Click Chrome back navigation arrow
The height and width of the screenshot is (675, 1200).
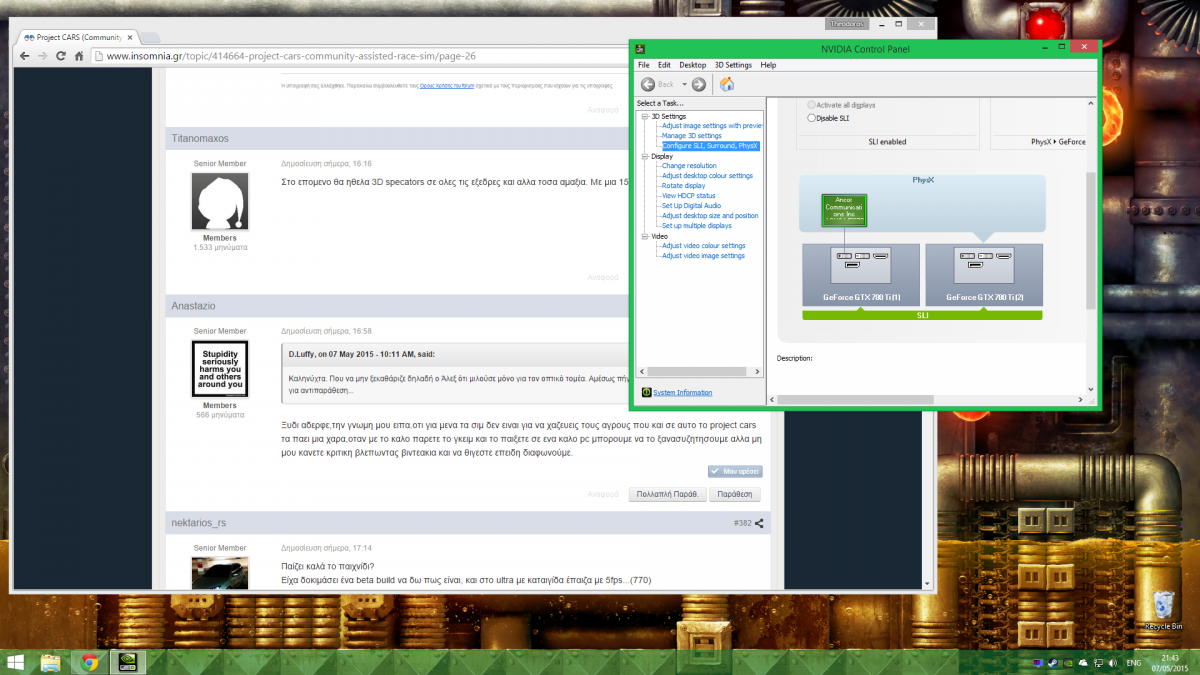click(25, 56)
